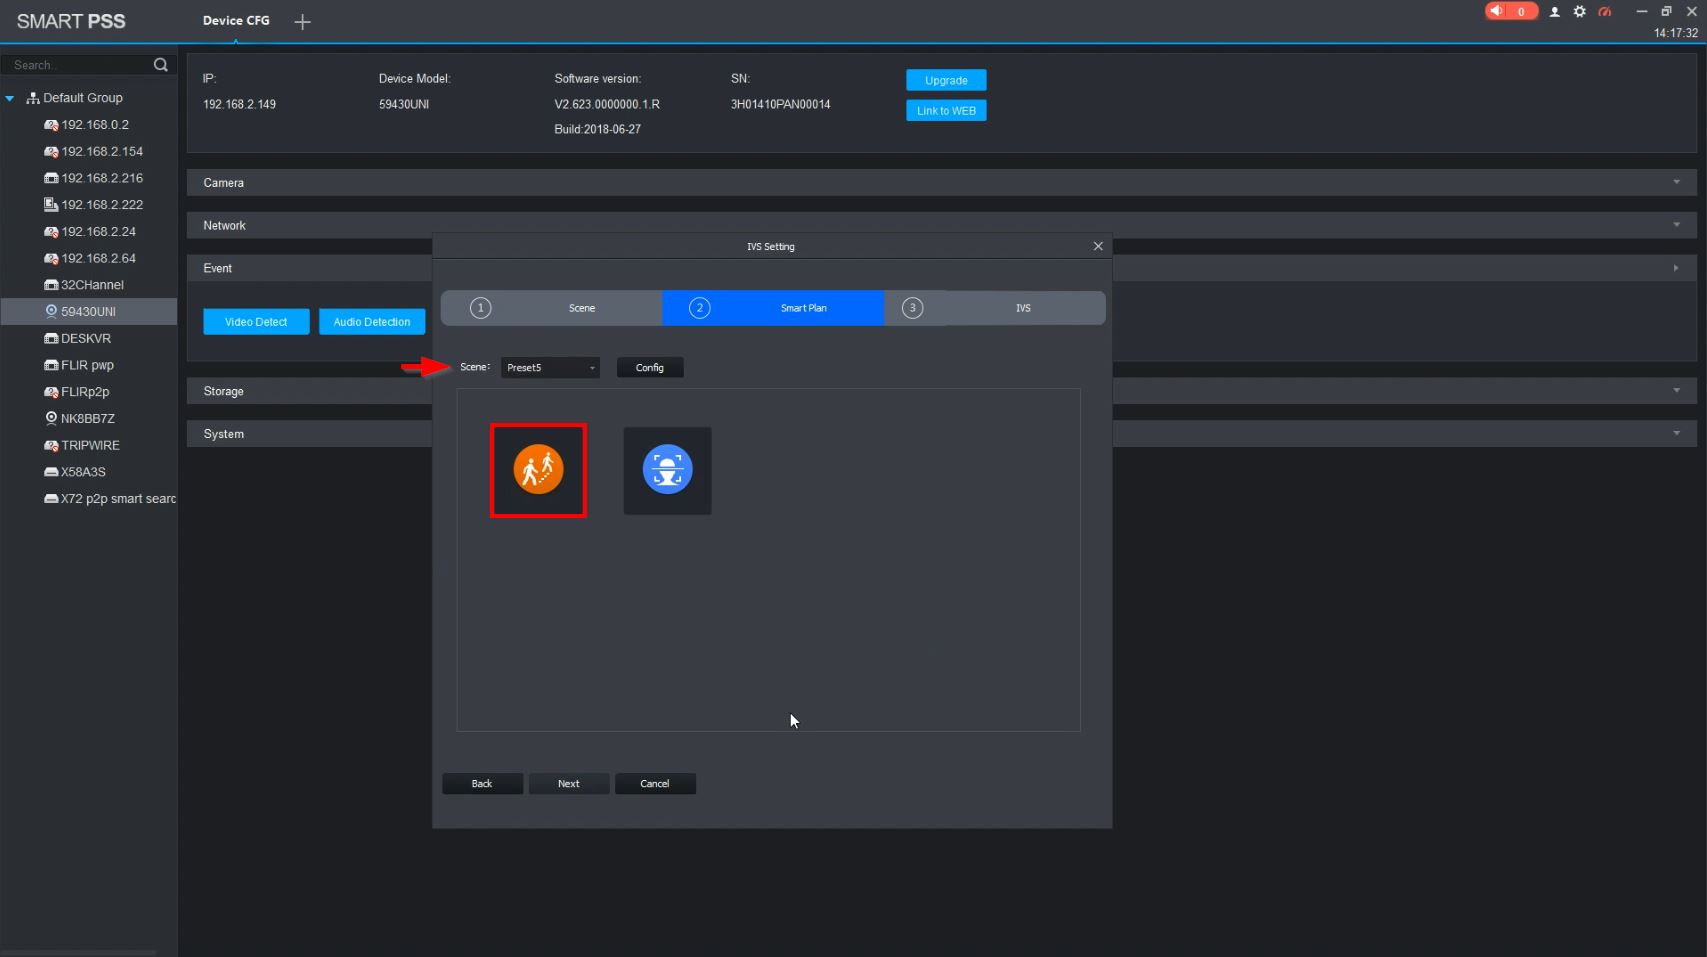This screenshot has height=957, width=1707.
Task: Add a new tab with plus icon
Action: pos(302,21)
